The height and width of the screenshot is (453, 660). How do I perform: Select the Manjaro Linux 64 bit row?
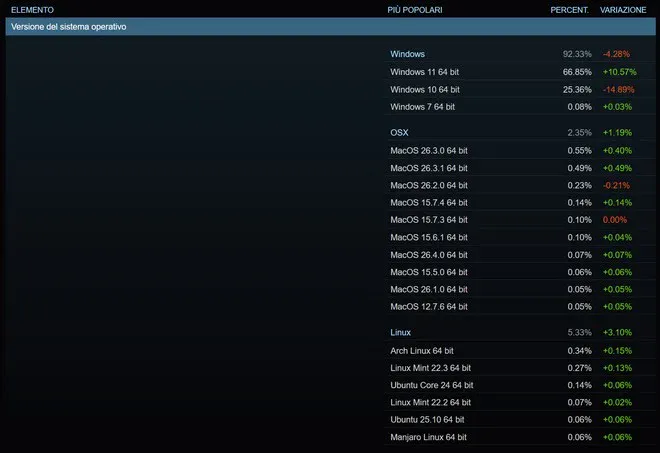tap(519, 437)
